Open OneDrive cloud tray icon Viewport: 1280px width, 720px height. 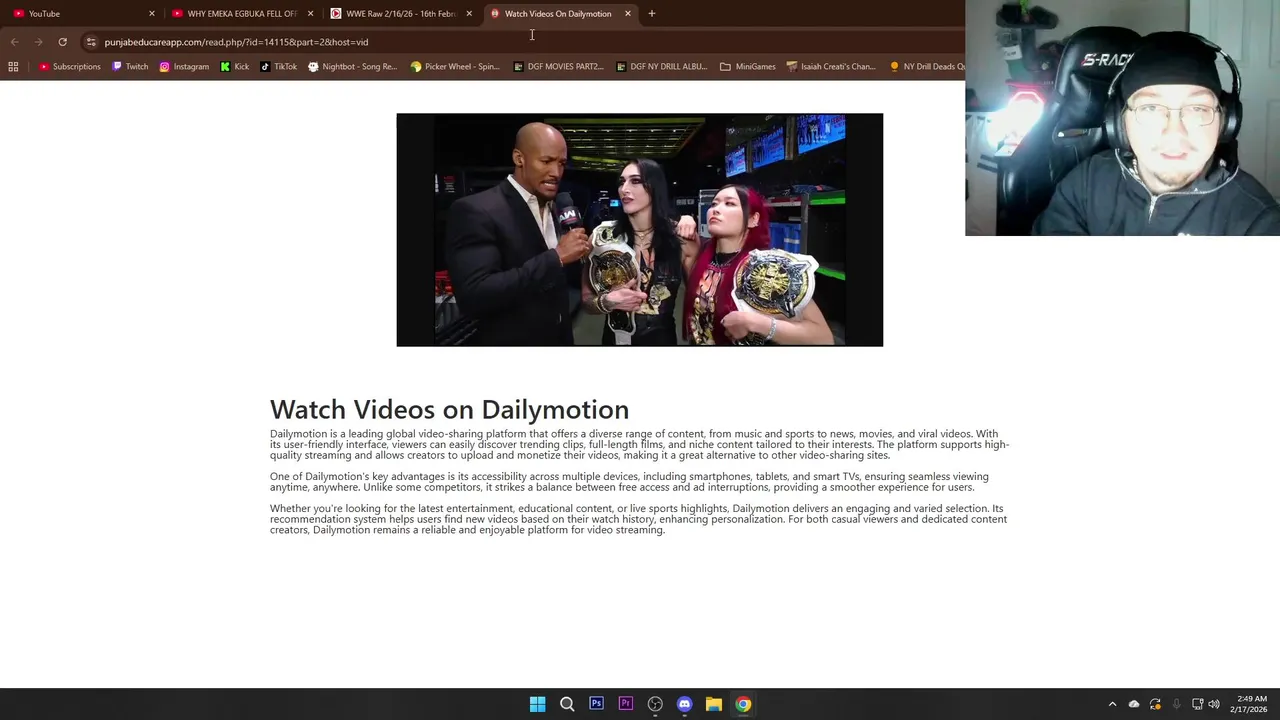pos(1134,704)
